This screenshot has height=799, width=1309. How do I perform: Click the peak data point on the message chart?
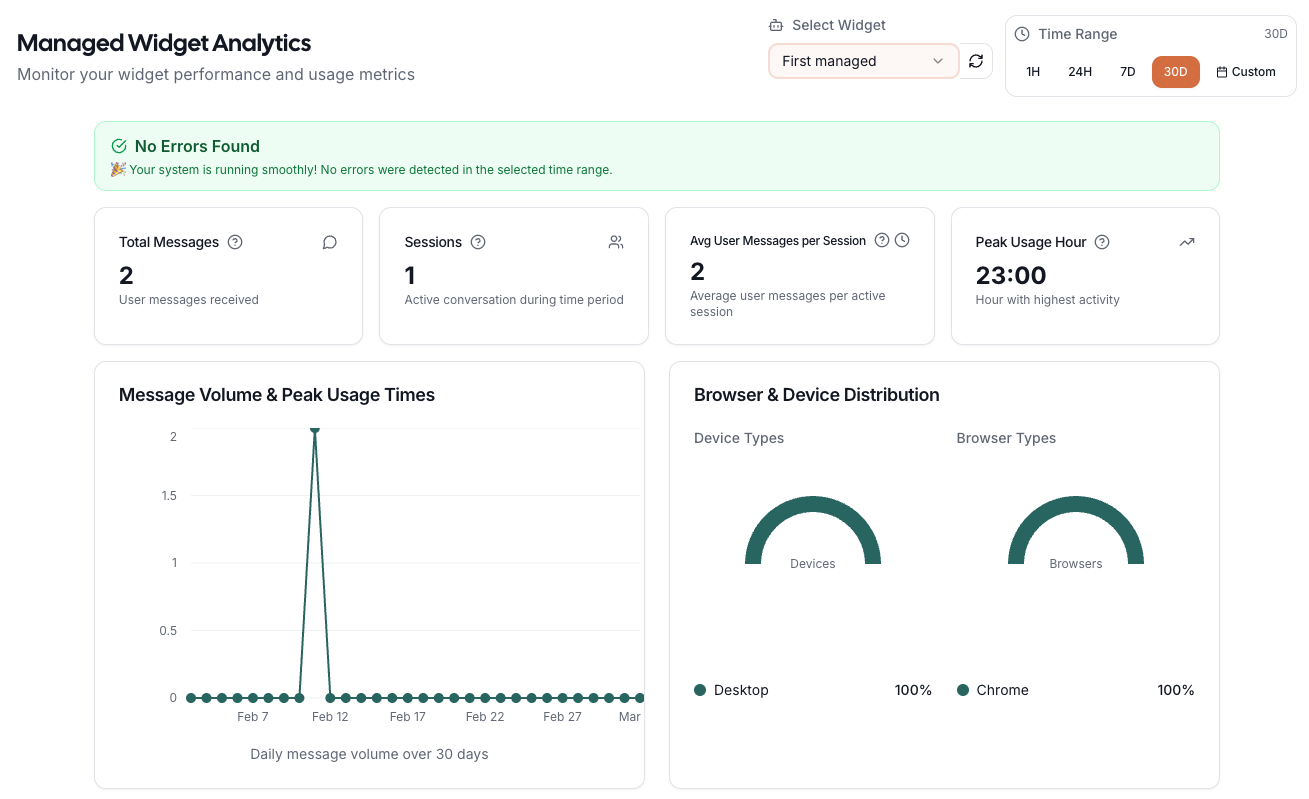click(315, 430)
